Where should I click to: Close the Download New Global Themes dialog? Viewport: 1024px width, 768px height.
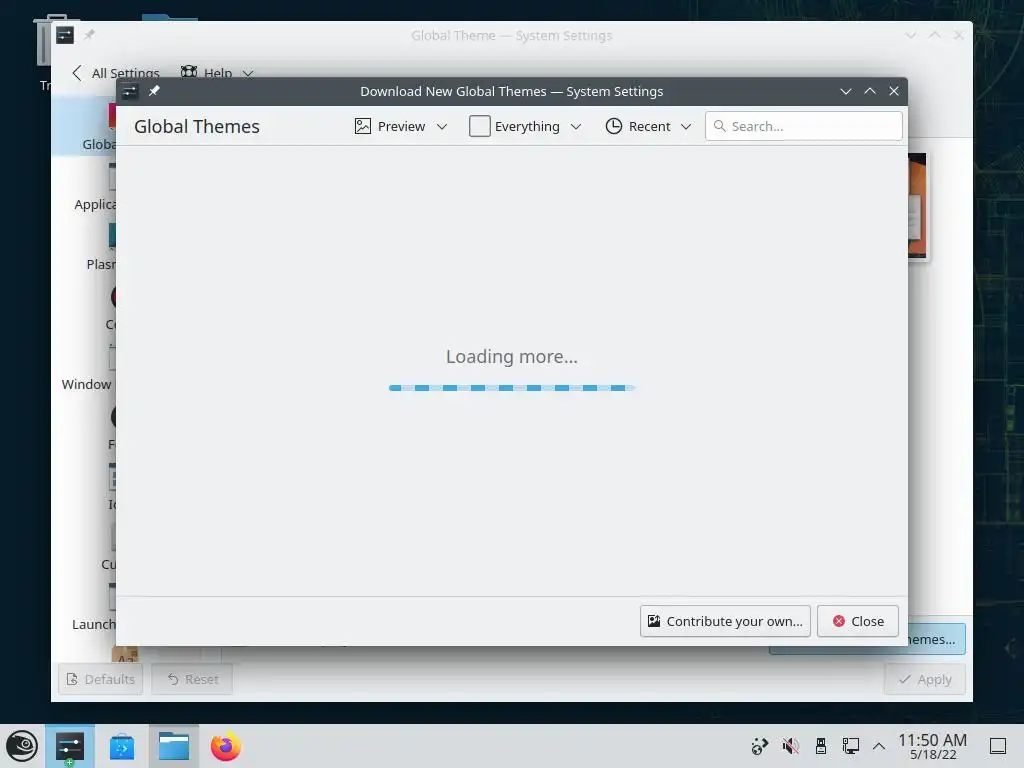[x=857, y=621]
